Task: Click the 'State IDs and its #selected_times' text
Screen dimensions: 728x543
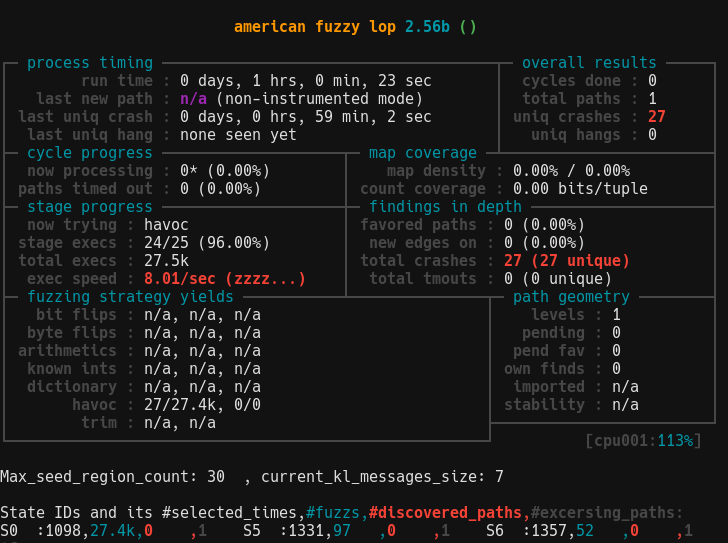Action: 149,513
